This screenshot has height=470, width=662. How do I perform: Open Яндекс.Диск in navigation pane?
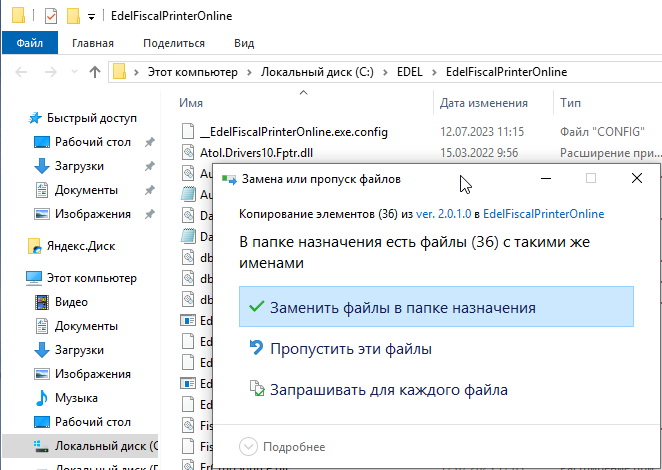tap(81, 246)
